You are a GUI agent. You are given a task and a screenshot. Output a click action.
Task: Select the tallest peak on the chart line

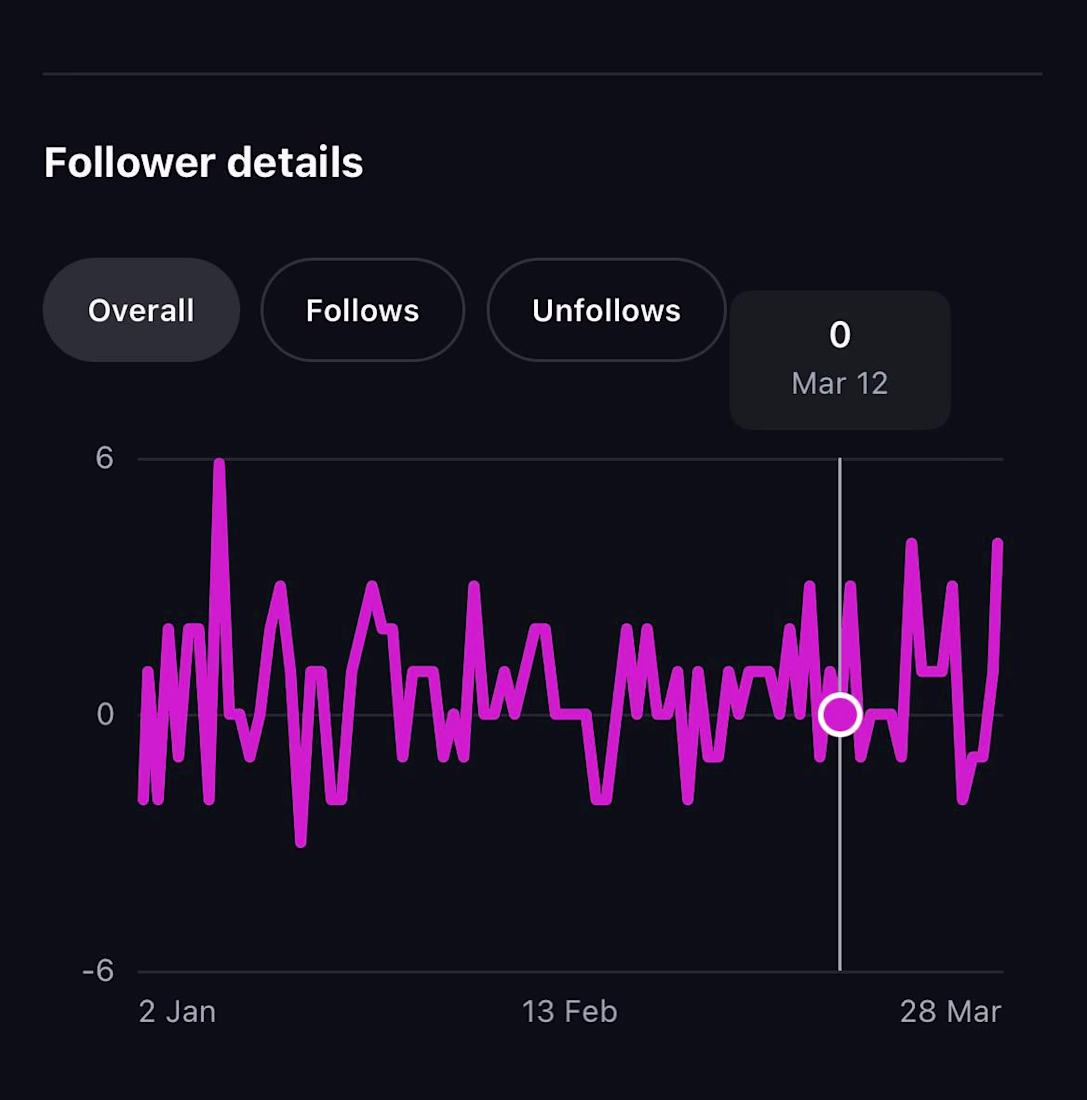pyautogui.click(x=219, y=464)
